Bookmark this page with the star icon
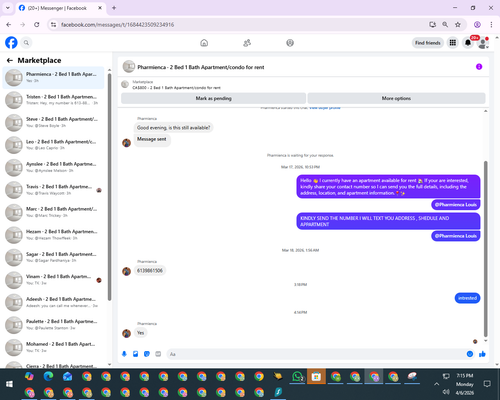Screen dimensions: 500x400 458,25
